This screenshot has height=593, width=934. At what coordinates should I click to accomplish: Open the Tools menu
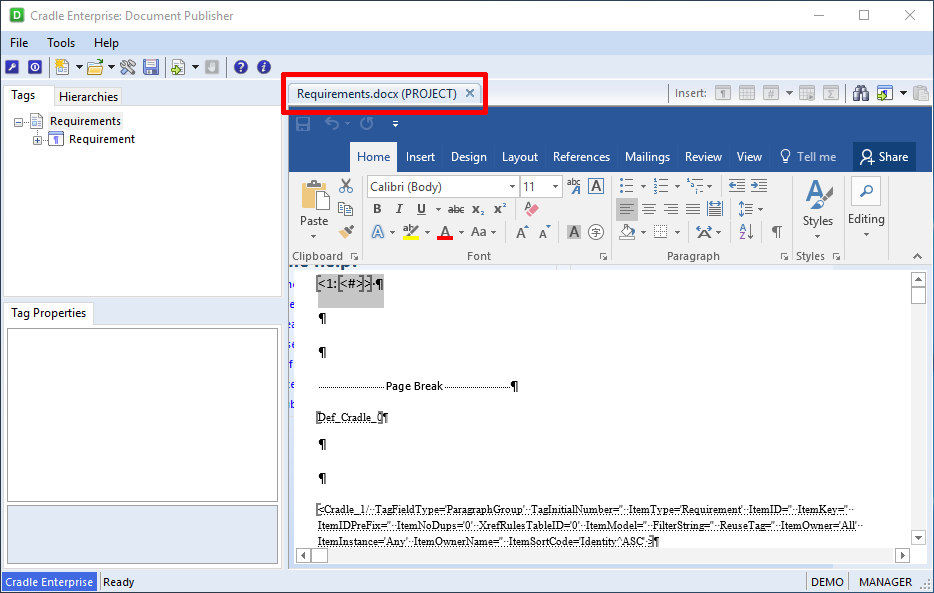click(x=61, y=43)
